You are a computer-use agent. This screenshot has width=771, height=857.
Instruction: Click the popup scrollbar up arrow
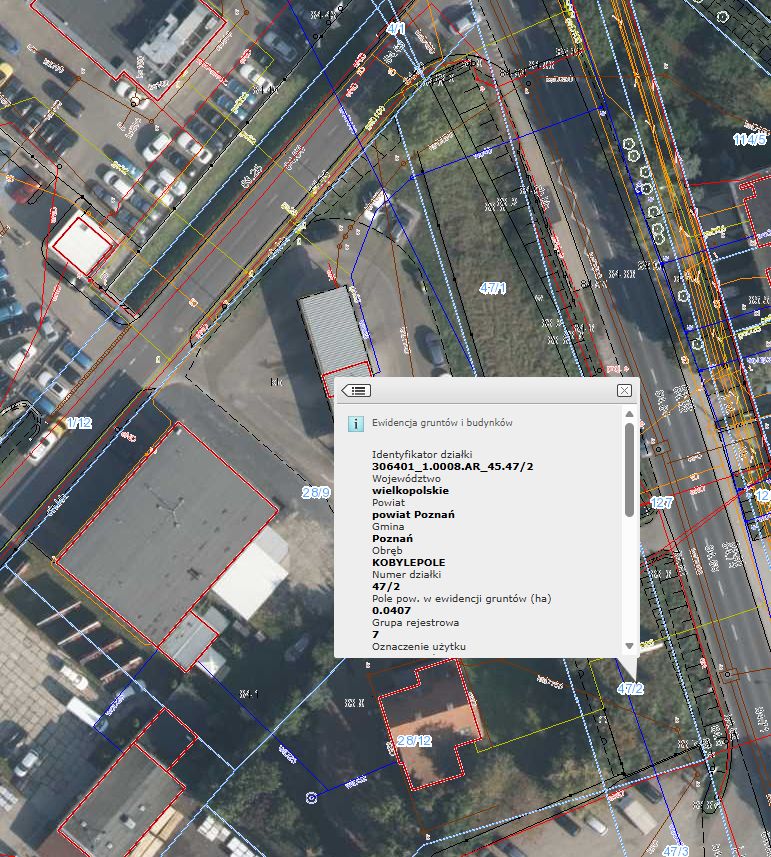(x=629, y=414)
